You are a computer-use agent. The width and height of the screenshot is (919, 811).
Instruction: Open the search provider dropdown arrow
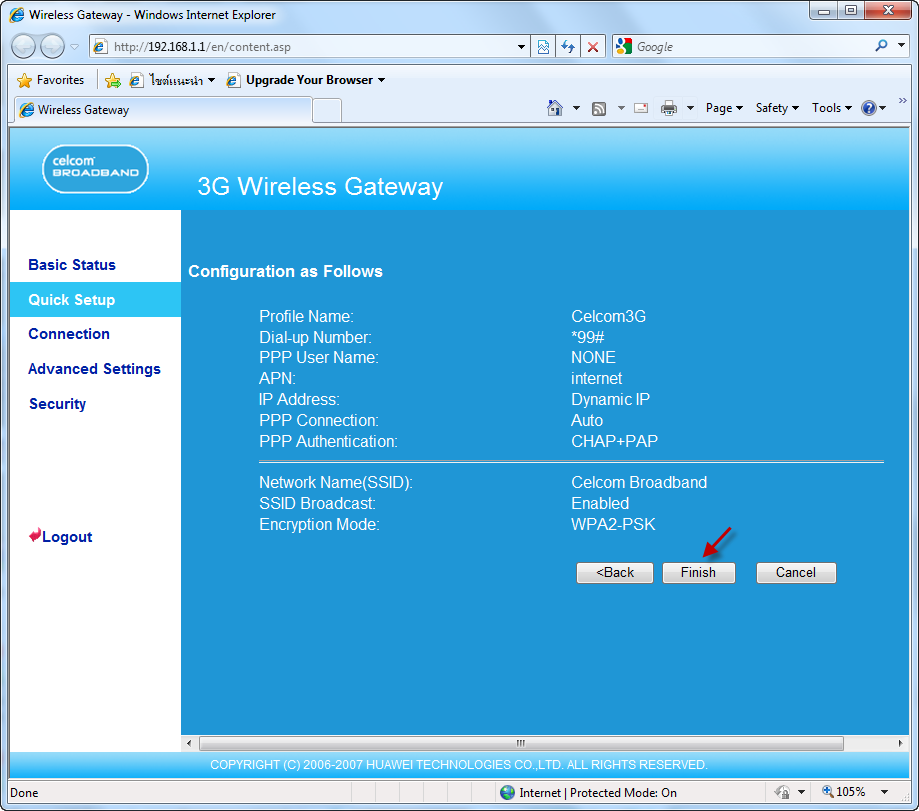pyautogui.click(x=901, y=45)
